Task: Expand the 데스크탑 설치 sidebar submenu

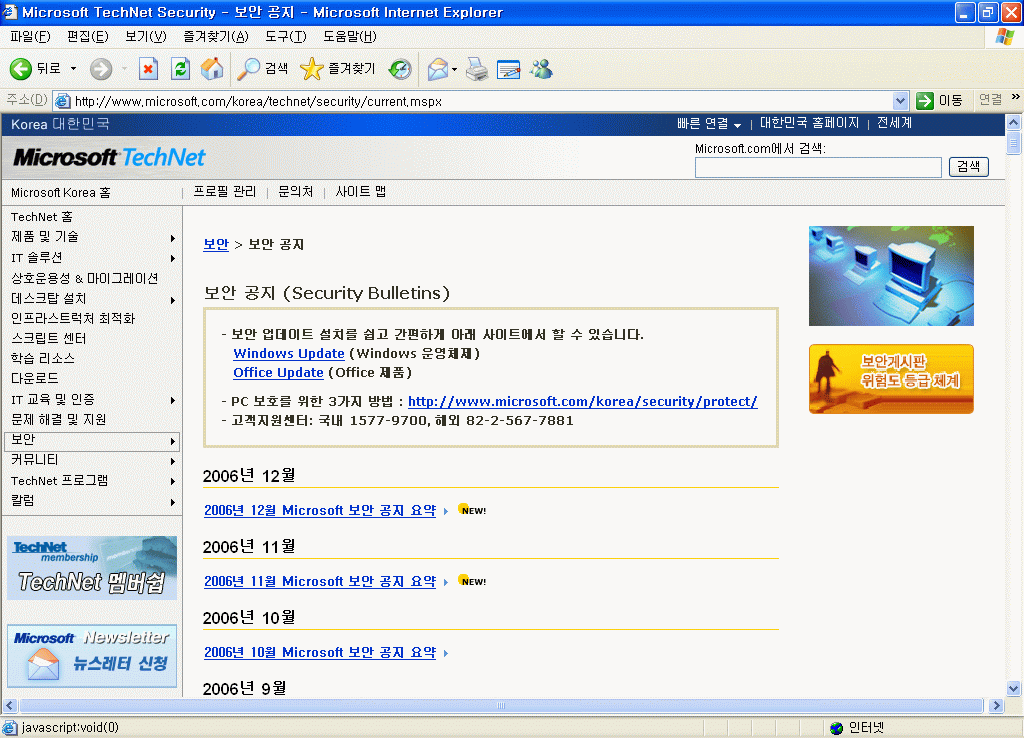Action: pos(172,300)
